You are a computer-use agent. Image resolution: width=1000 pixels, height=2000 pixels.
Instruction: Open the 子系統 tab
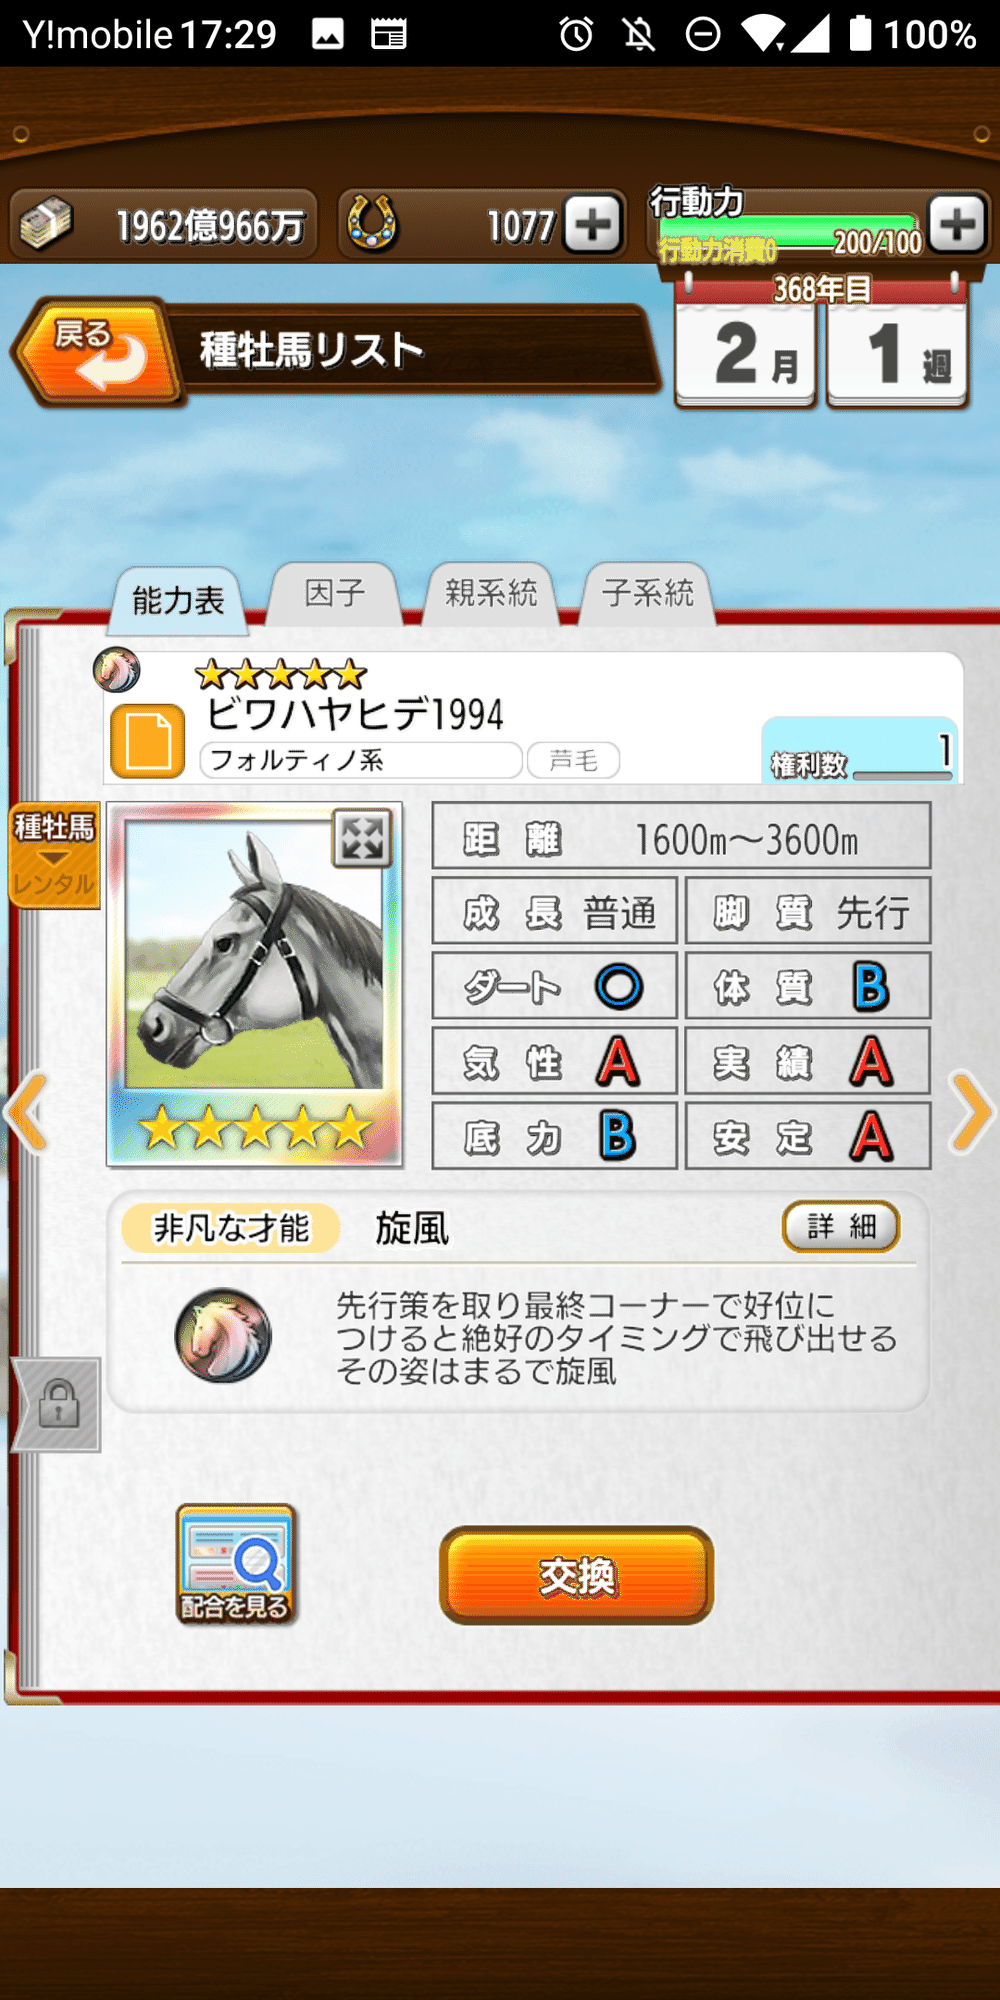pyautogui.click(x=647, y=594)
